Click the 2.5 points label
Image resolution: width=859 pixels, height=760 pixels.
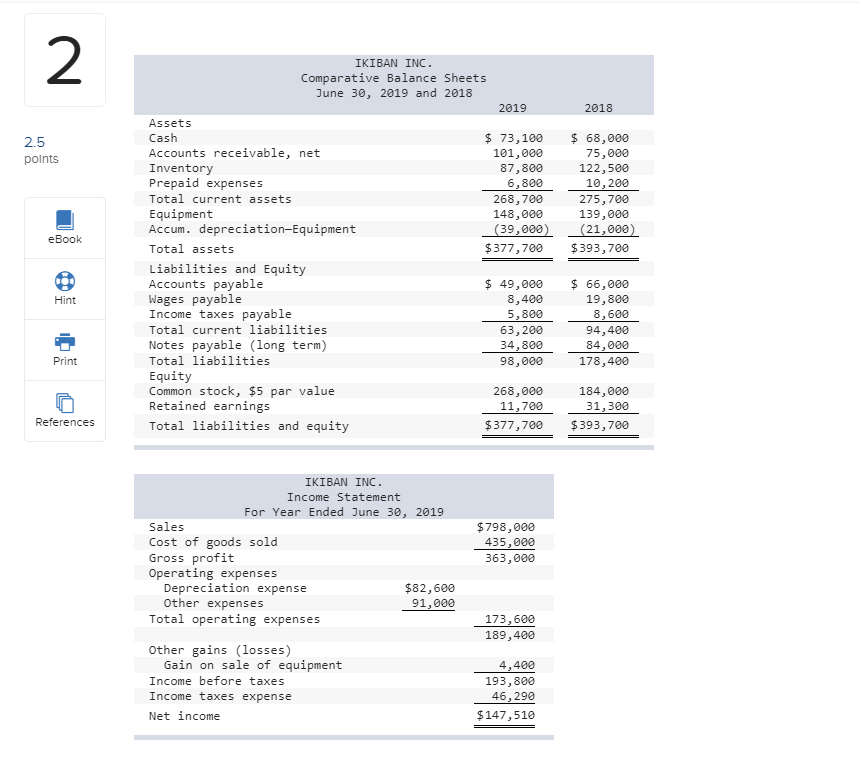coord(41,150)
